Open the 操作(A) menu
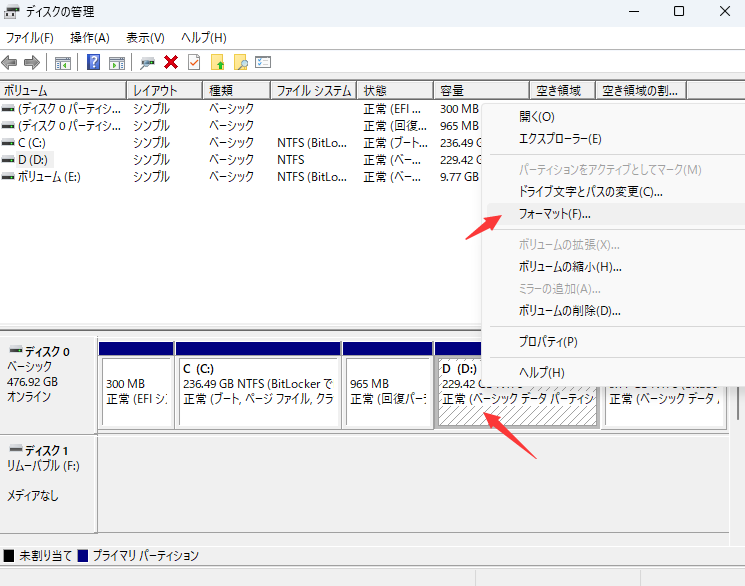 coord(90,37)
